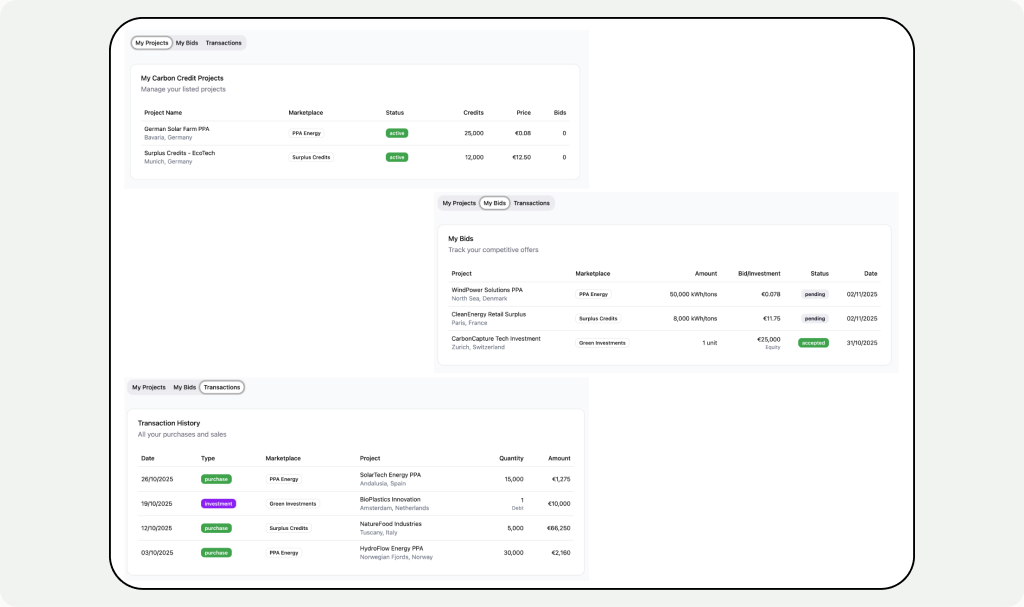Select the highlighted My Bids tab

pos(494,203)
